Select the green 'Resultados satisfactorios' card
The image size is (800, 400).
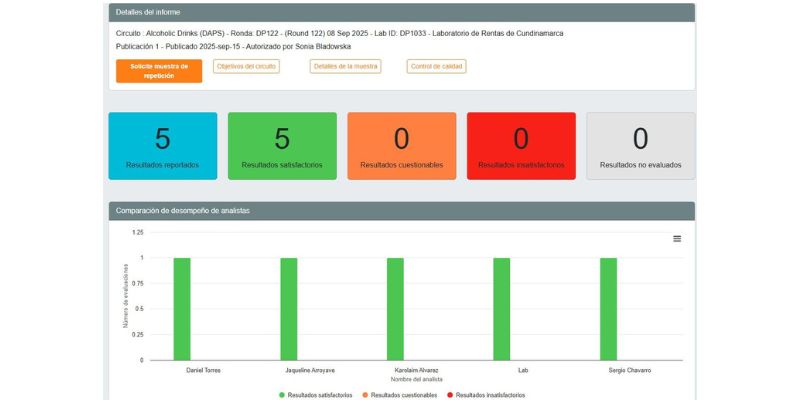[x=282, y=146]
